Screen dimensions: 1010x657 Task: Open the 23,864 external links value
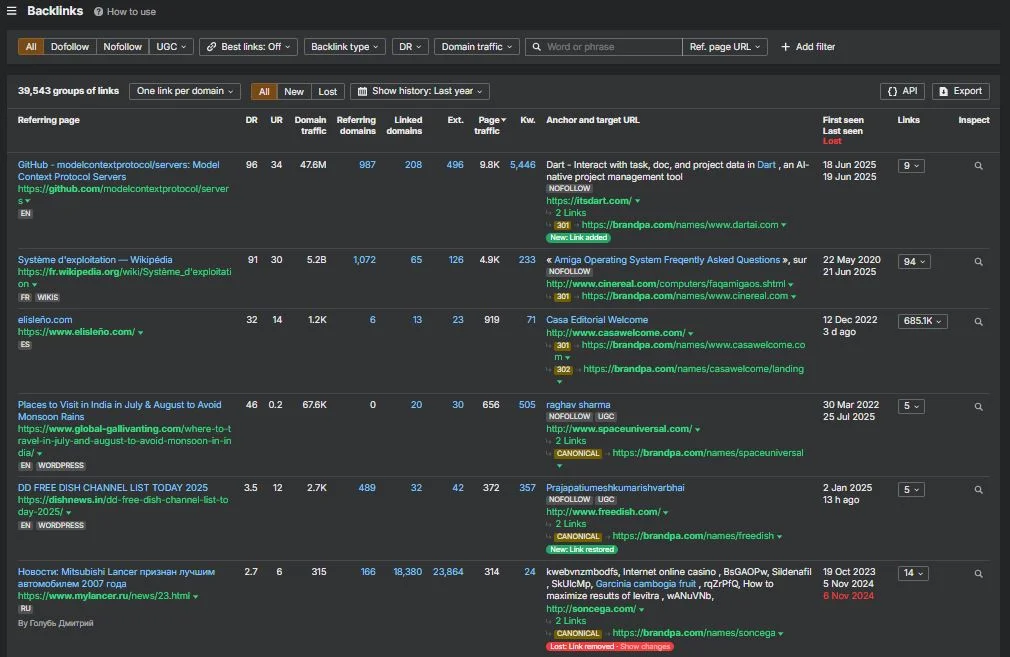coord(448,571)
